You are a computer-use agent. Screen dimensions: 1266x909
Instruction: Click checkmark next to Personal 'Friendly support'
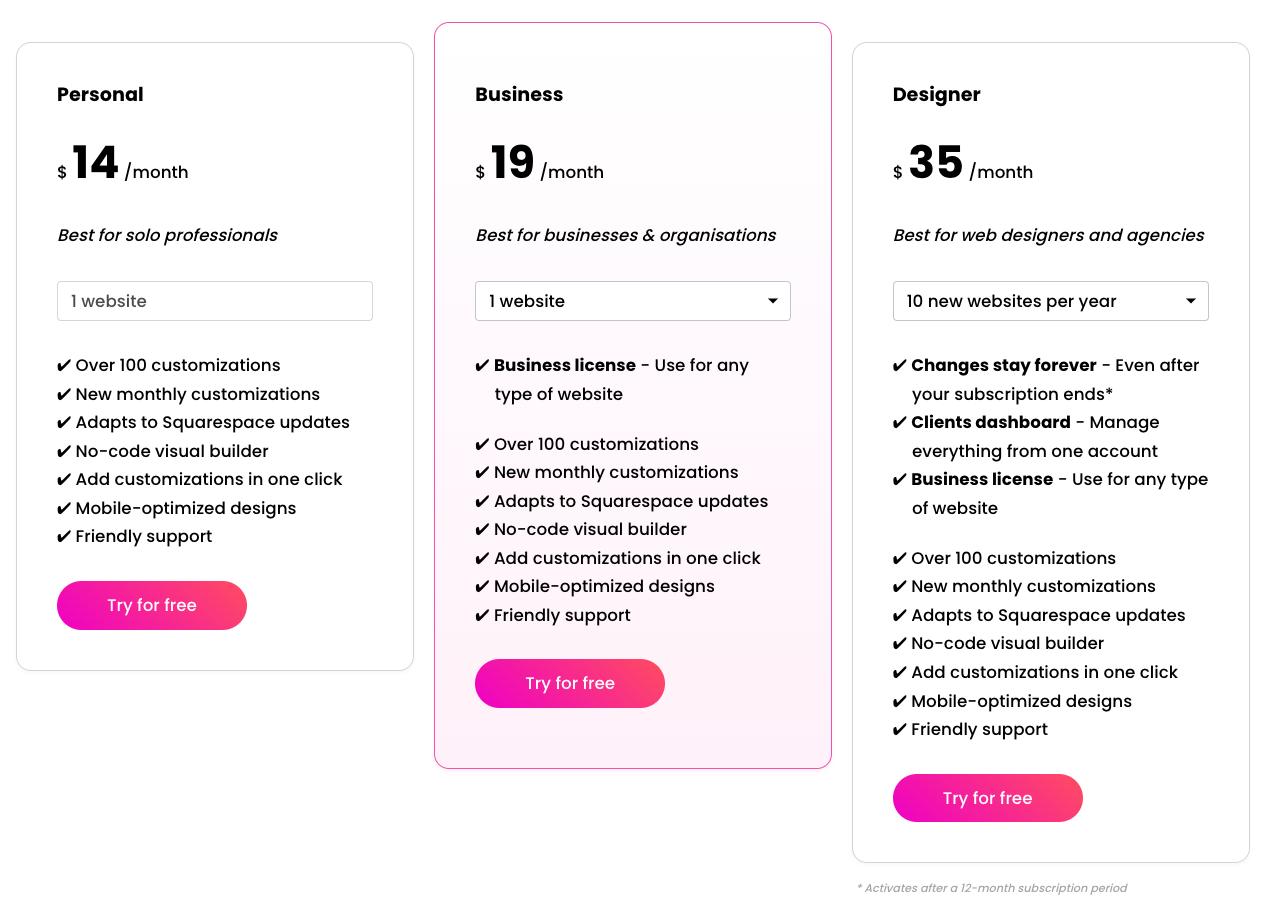[x=64, y=537]
